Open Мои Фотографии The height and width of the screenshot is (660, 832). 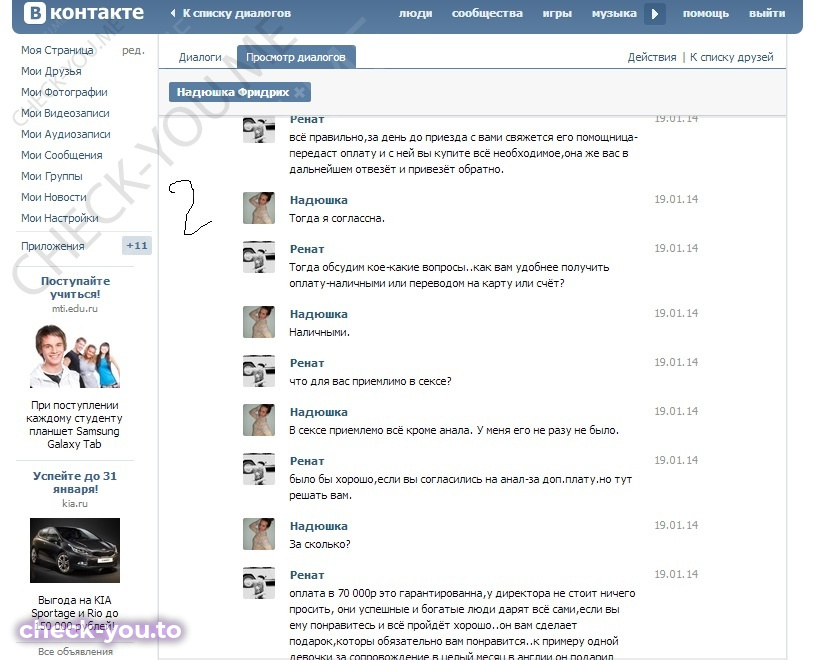pyautogui.click(x=64, y=92)
